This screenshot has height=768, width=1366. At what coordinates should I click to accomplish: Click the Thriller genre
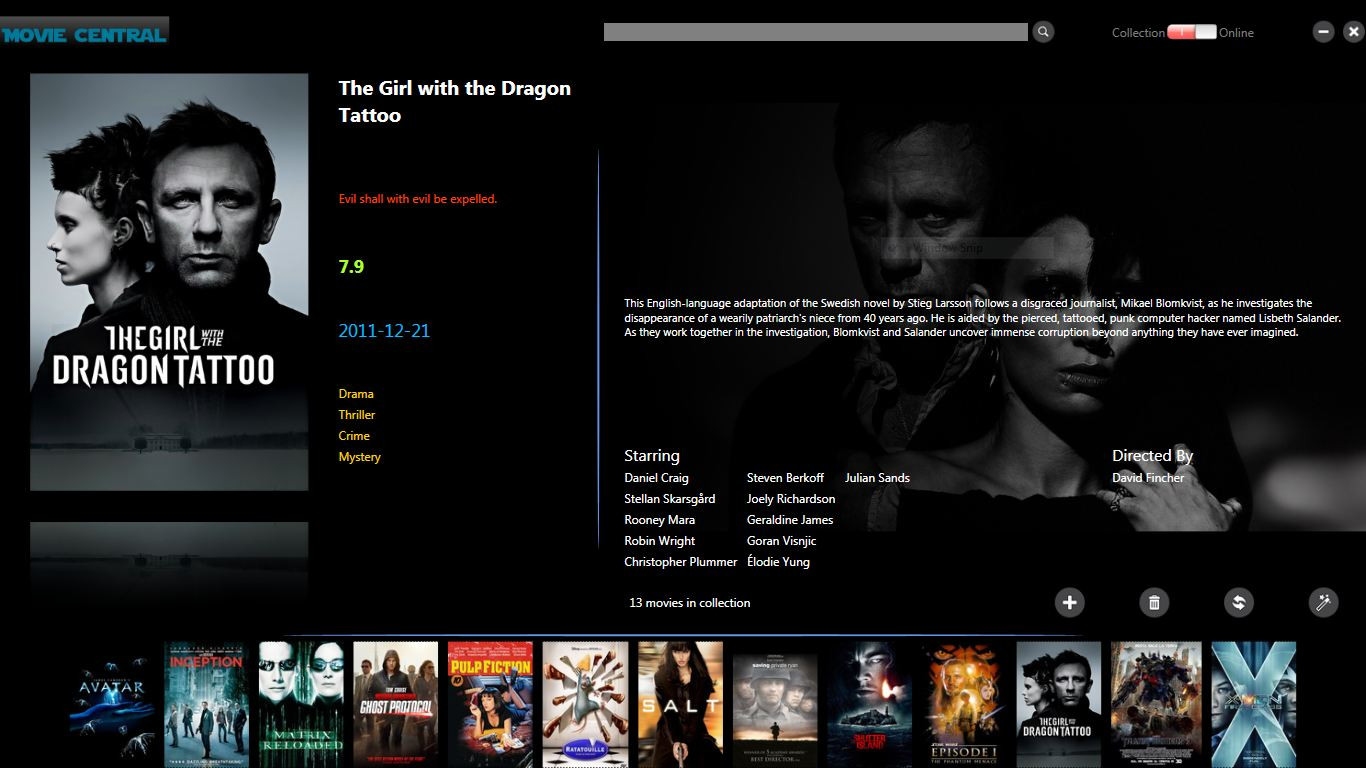(x=357, y=415)
